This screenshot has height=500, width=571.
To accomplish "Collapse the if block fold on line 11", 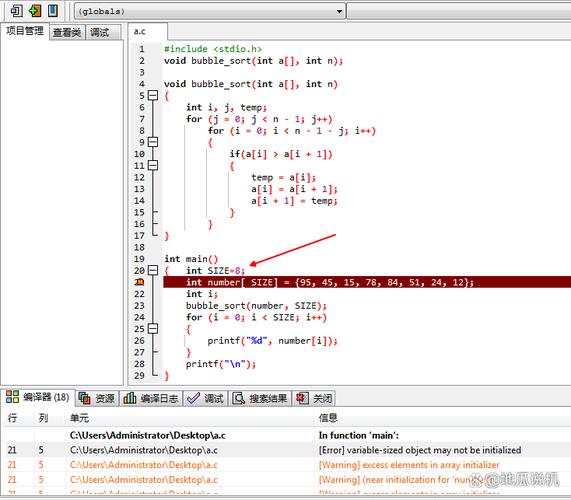I will [x=153, y=165].
